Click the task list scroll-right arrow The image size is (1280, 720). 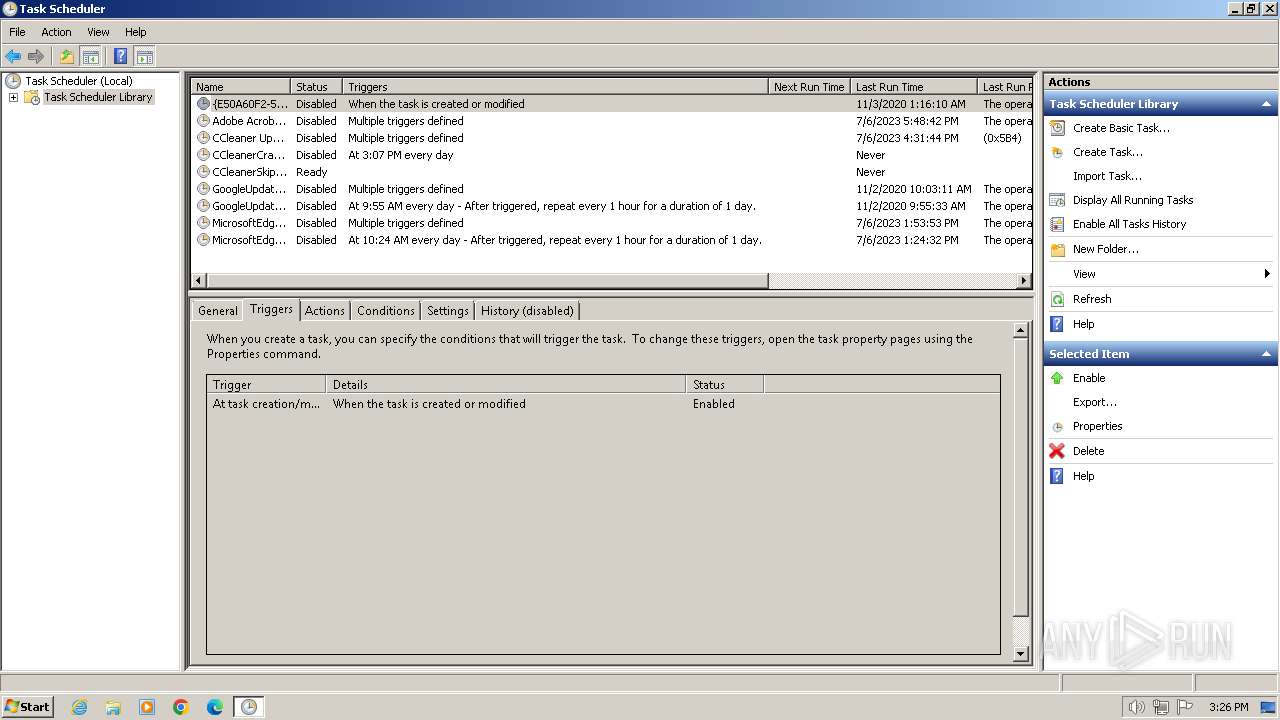pyautogui.click(x=1025, y=281)
